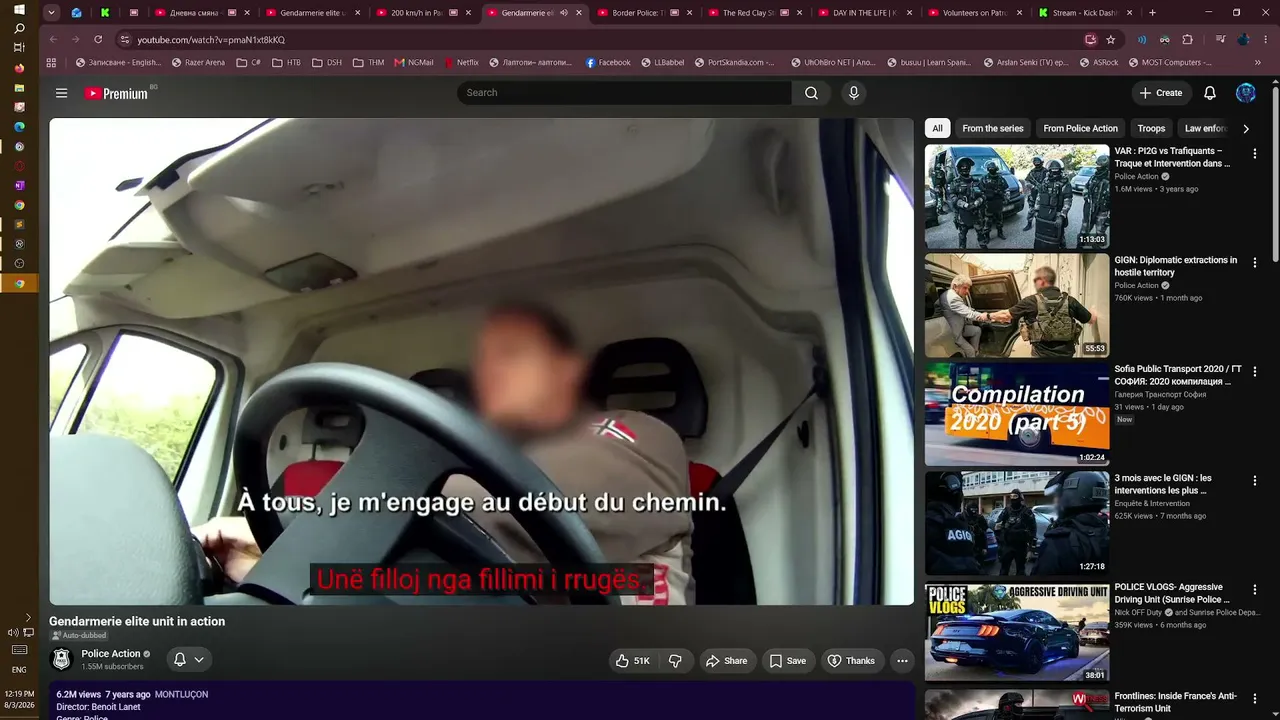Open options menu for POLICE VLOGS video
The image size is (1280, 720).
point(1254,590)
